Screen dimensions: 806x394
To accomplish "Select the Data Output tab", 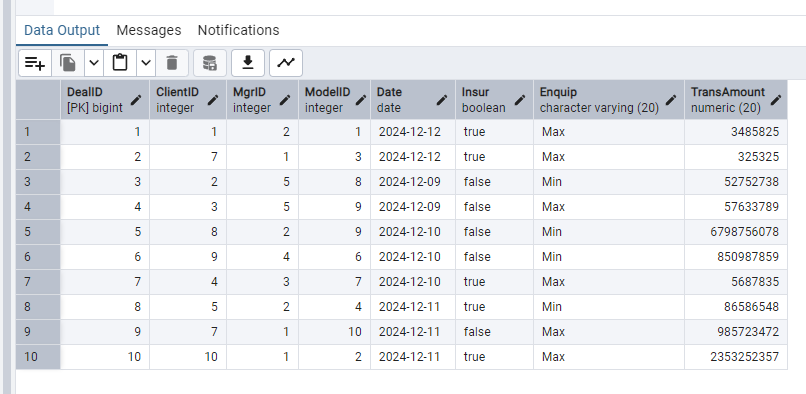I will click(x=62, y=30).
